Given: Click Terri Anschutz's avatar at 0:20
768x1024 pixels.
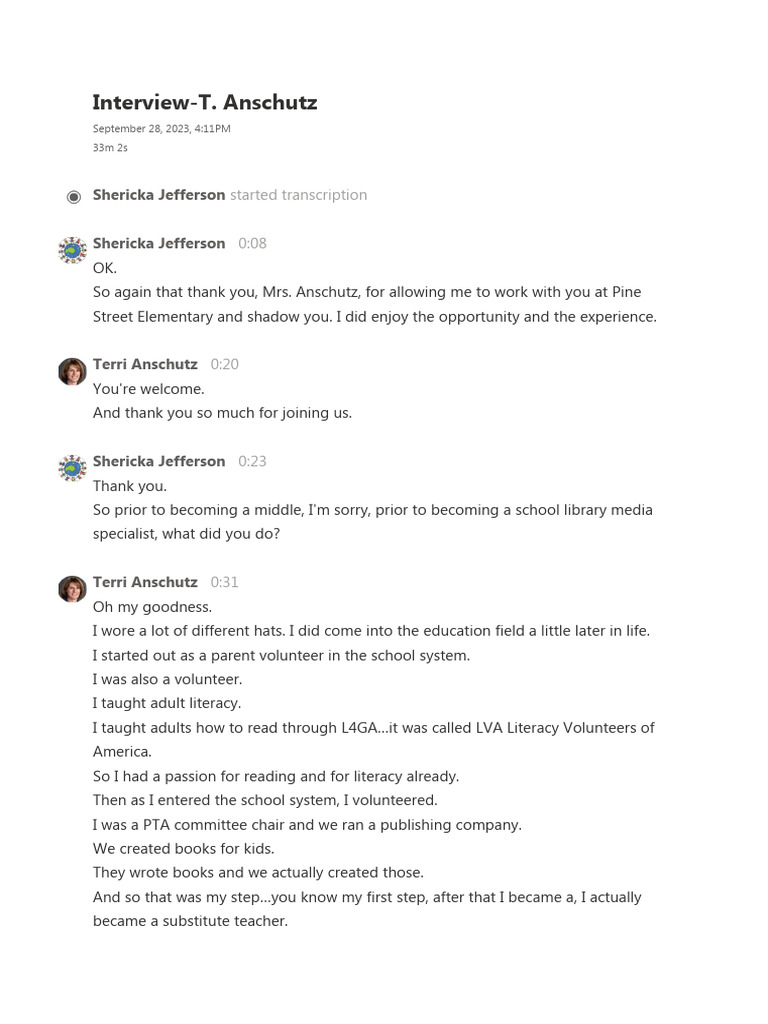Looking at the screenshot, I should tap(73, 371).
